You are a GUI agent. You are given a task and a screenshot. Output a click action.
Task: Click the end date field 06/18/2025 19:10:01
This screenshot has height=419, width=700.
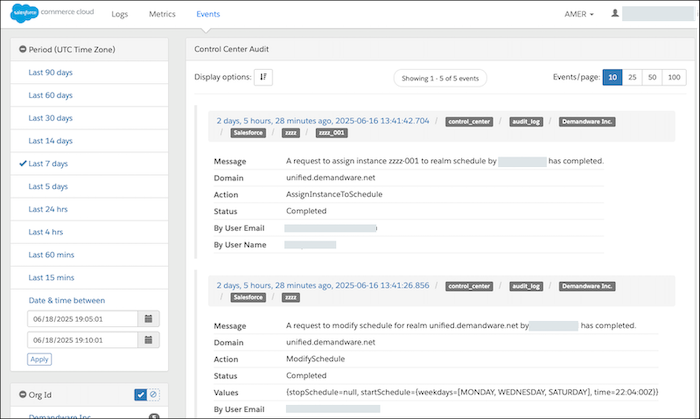(82, 340)
